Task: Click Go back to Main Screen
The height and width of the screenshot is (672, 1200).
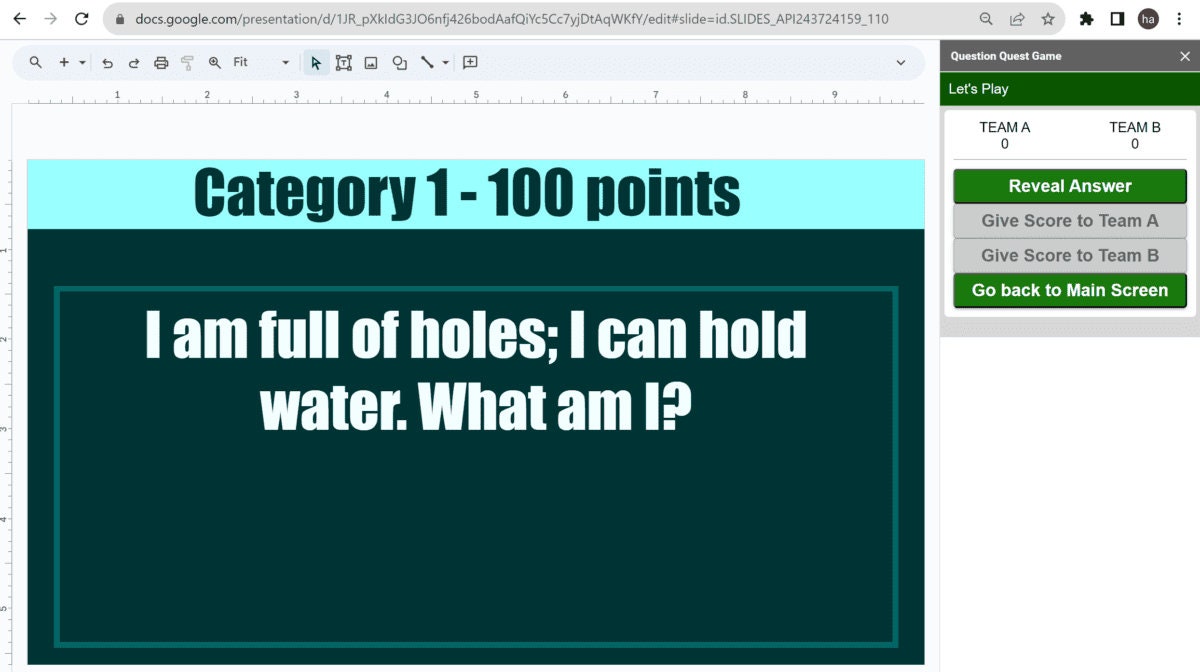Action: pyautogui.click(x=1069, y=290)
